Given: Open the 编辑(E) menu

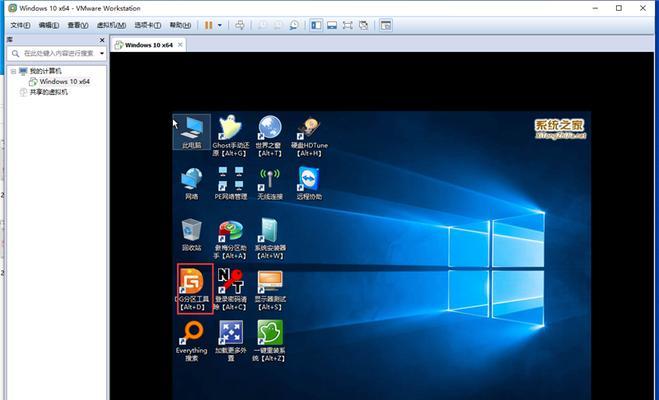Looking at the screenshot, I should click(x=49, y=25).
